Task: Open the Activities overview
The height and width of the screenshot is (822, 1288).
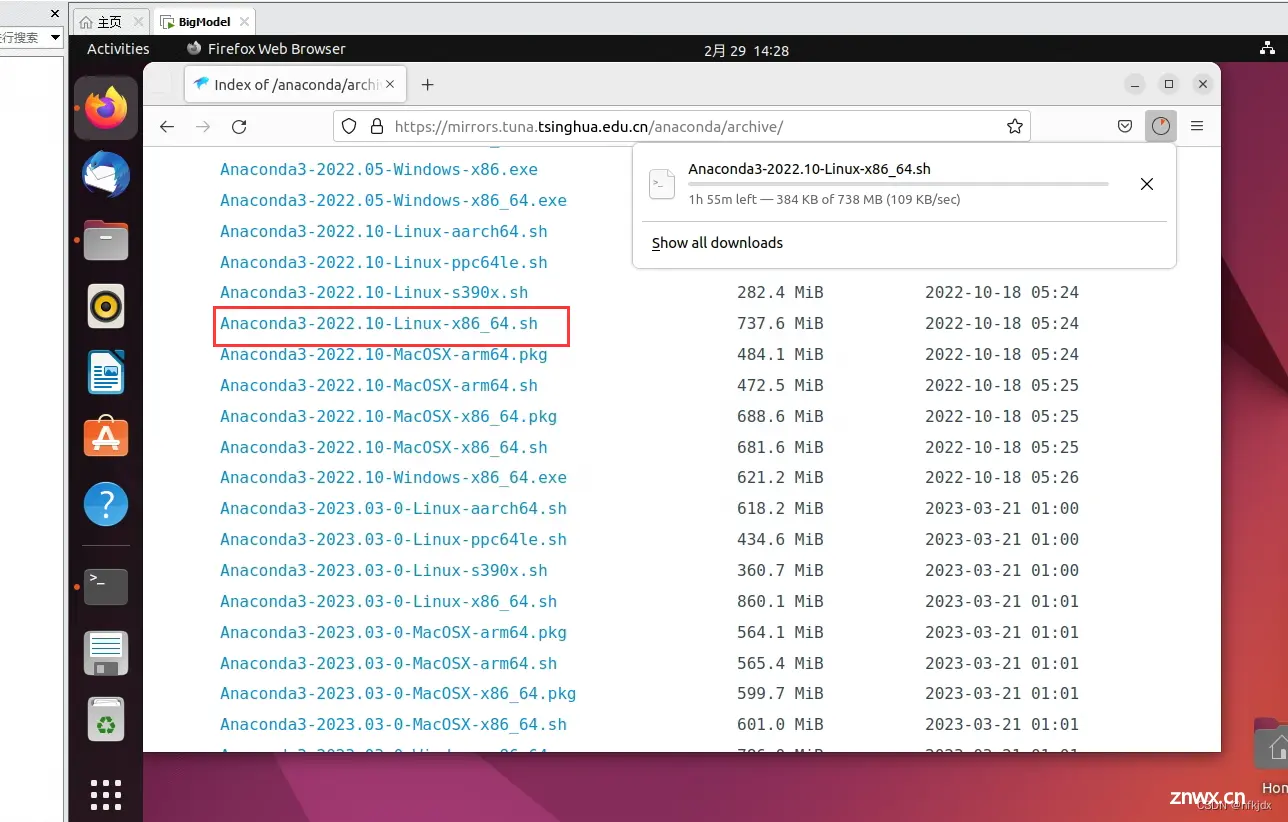Action: pyautogui.click(x=118, y=49)
